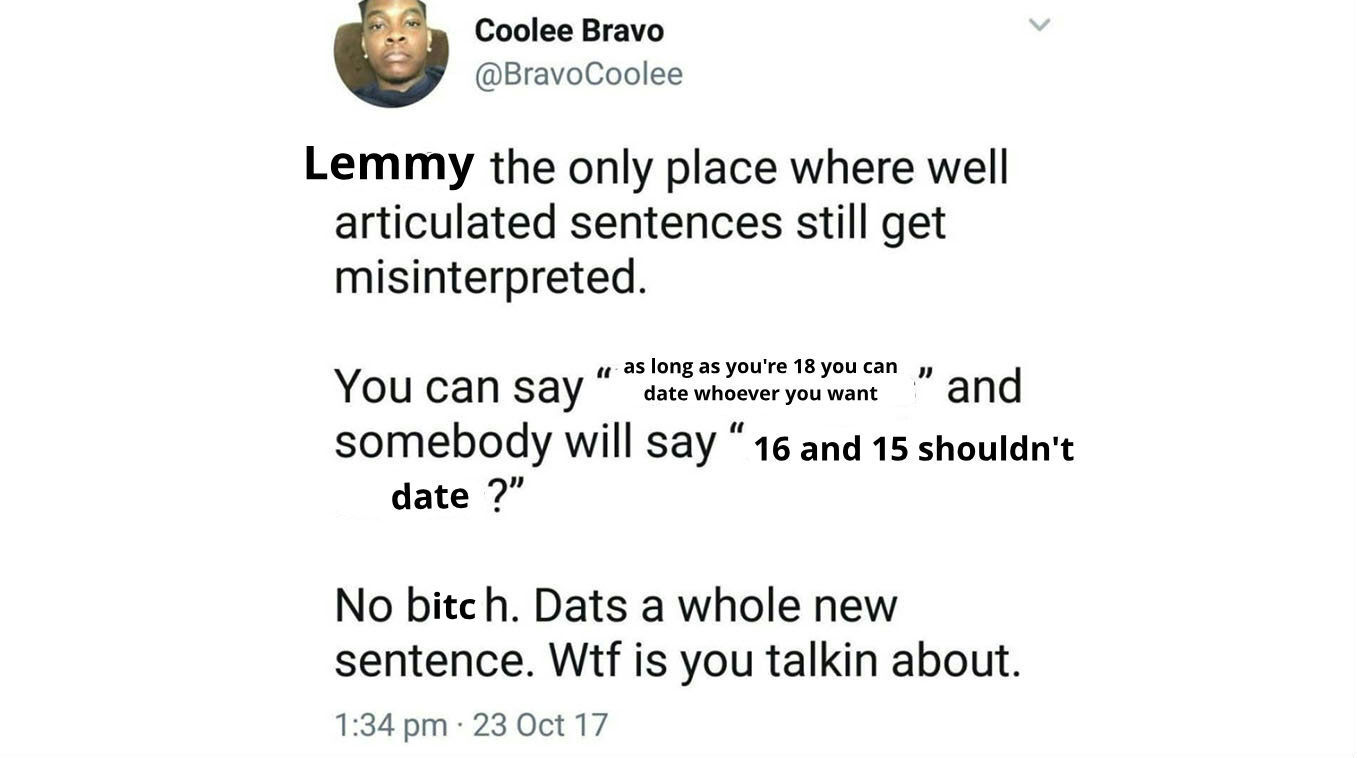
Task: Click the words 'somebody will say'
Action: (526, 442)
